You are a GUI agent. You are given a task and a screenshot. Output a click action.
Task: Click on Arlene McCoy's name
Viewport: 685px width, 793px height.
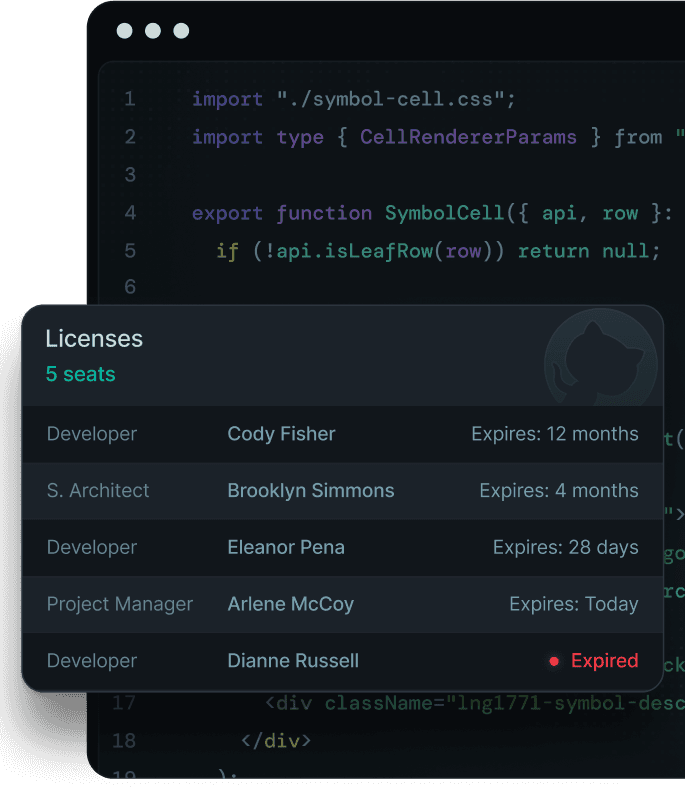(x=290, y=604)
